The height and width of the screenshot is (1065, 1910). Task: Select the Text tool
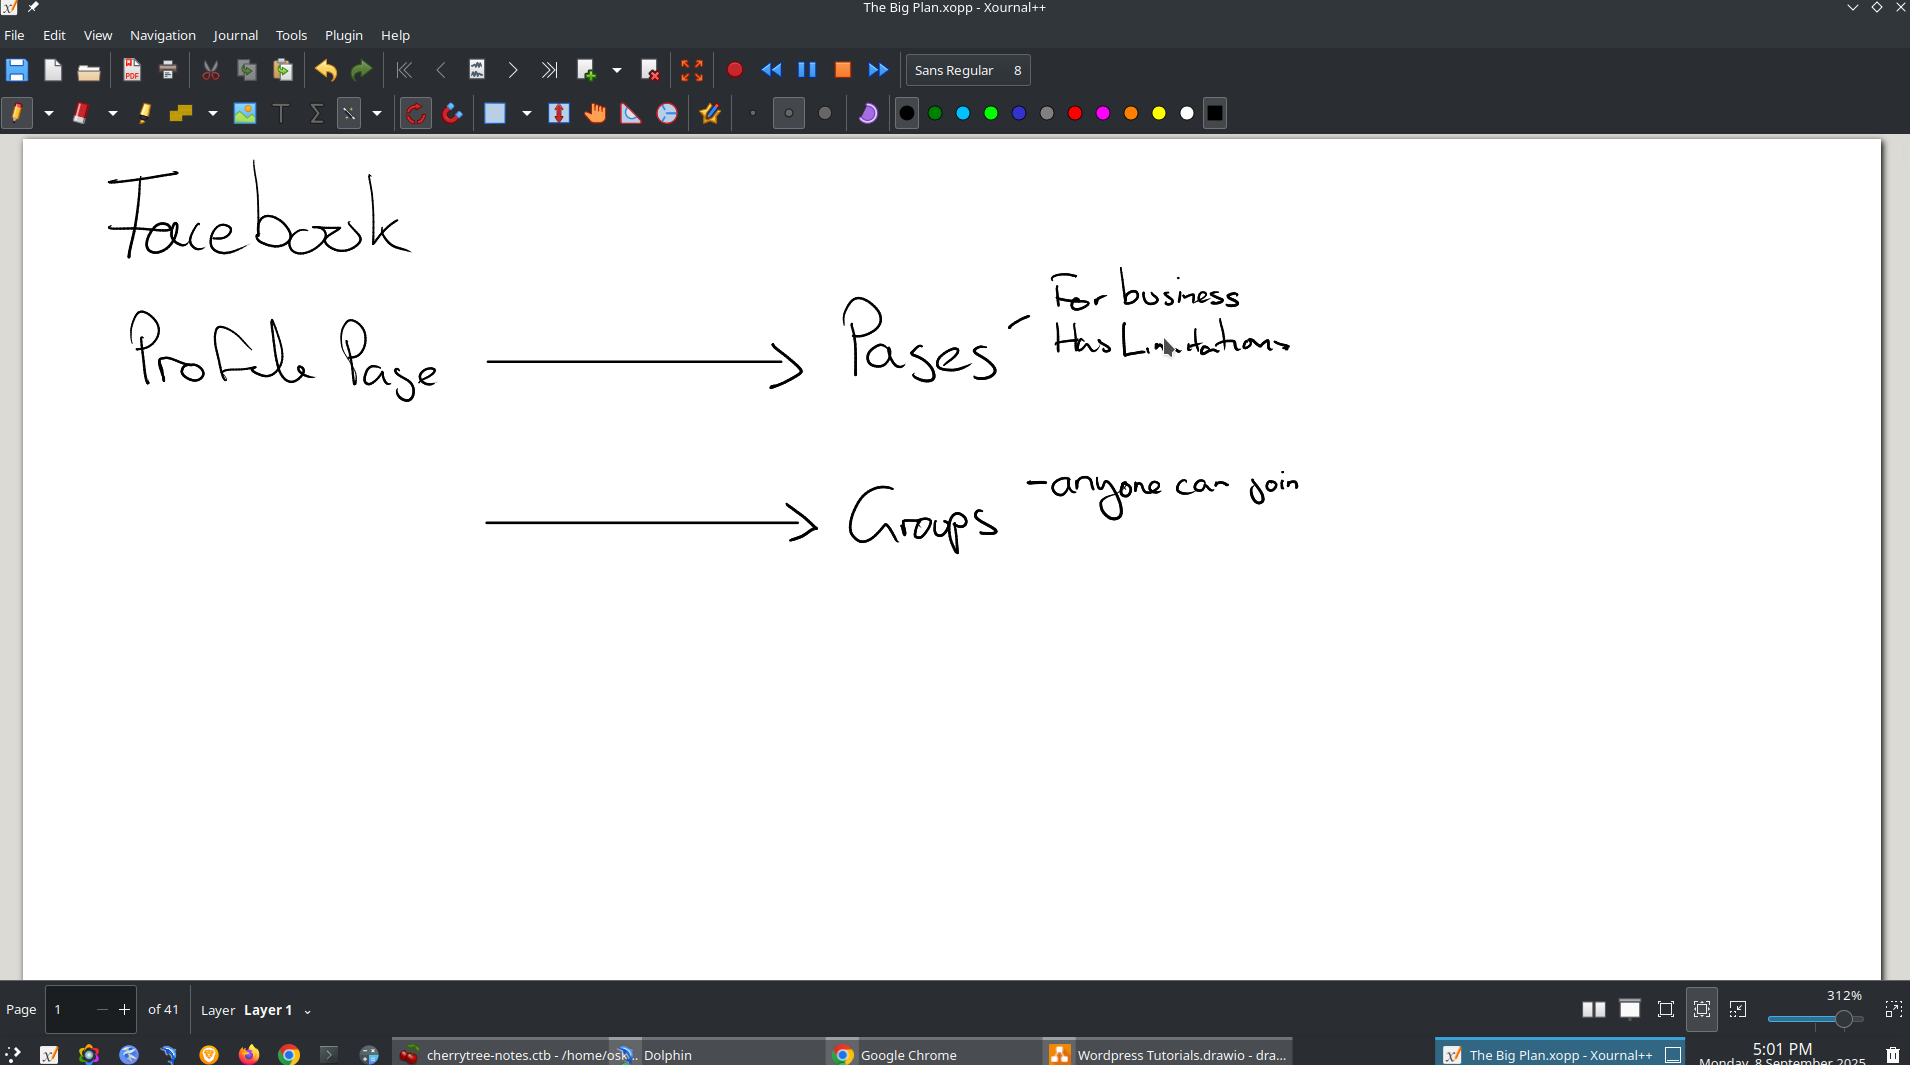[x=281, y=113]
